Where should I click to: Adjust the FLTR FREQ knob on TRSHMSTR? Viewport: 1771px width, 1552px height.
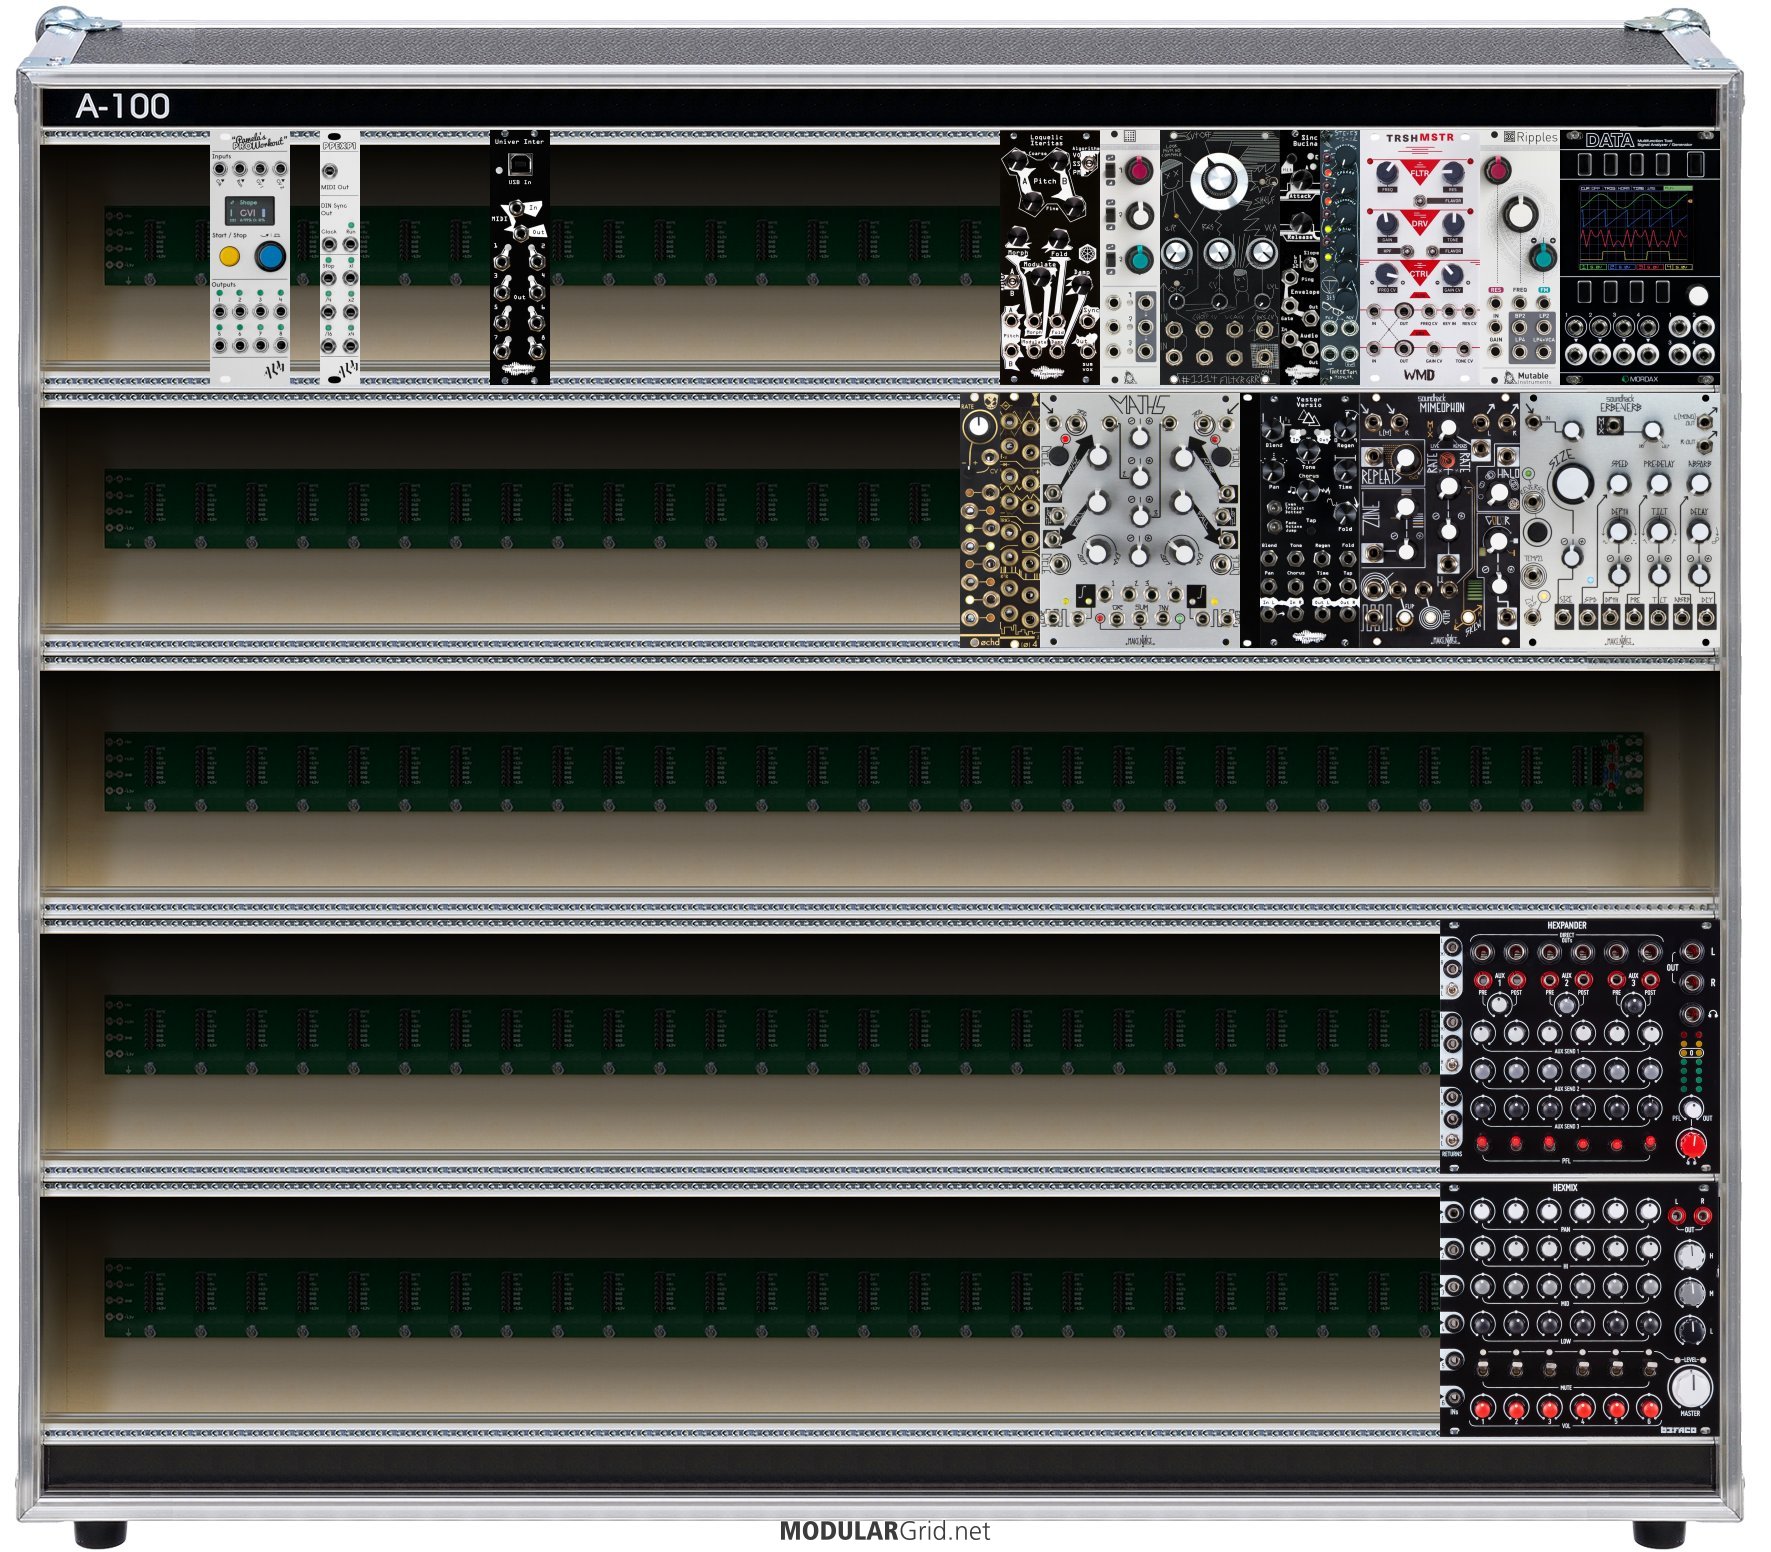(x=1387, y=171)
